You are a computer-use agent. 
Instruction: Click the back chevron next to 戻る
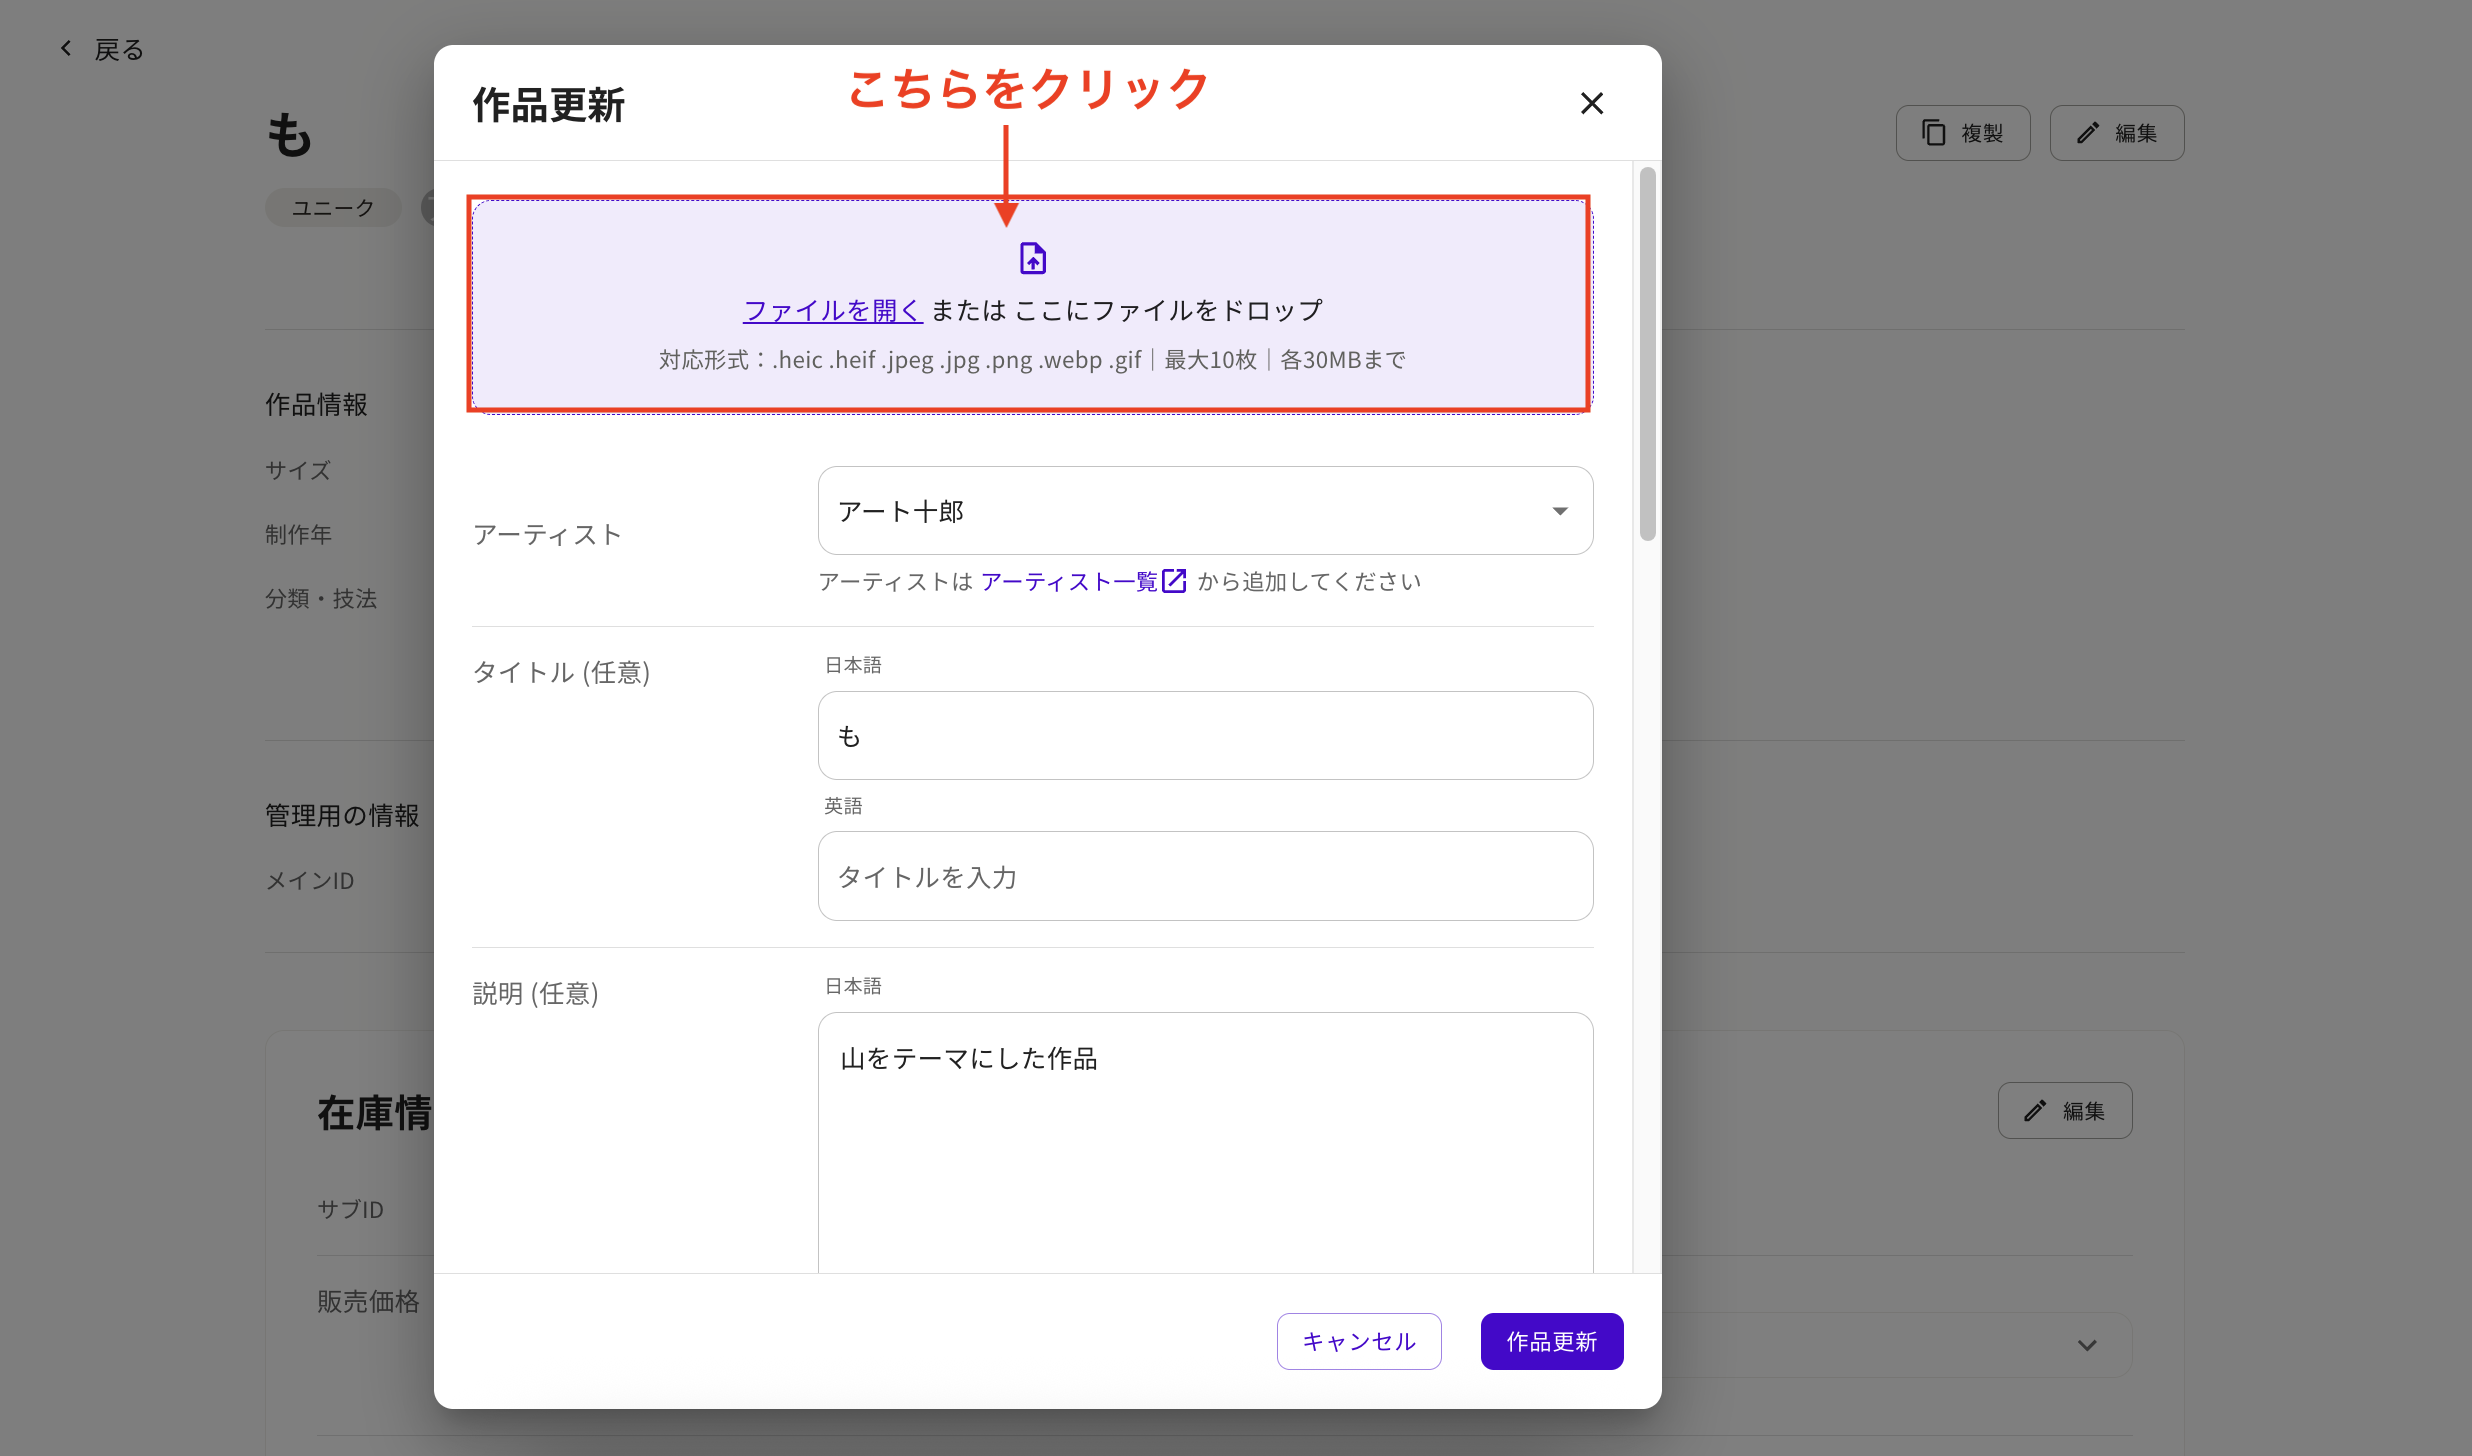pos(66,47)
